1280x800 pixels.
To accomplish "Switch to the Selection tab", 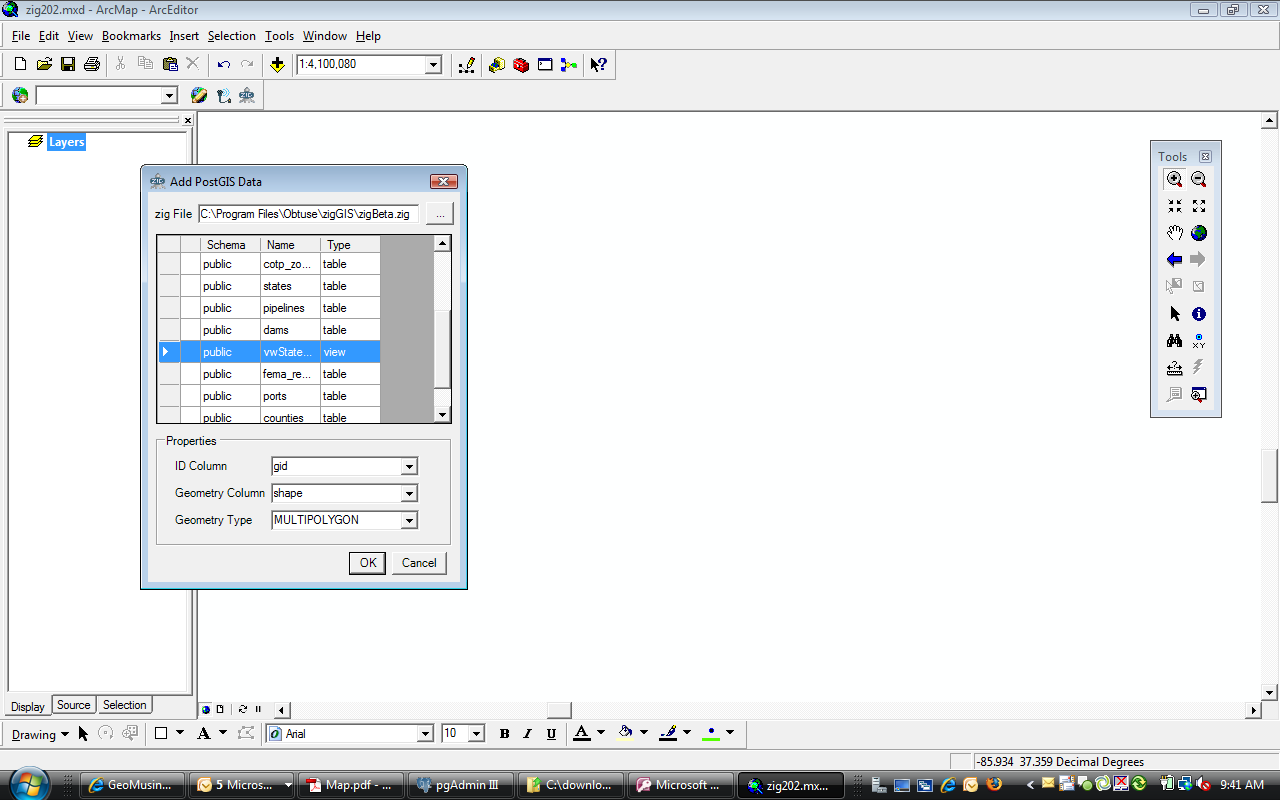I will click(125, 705).
